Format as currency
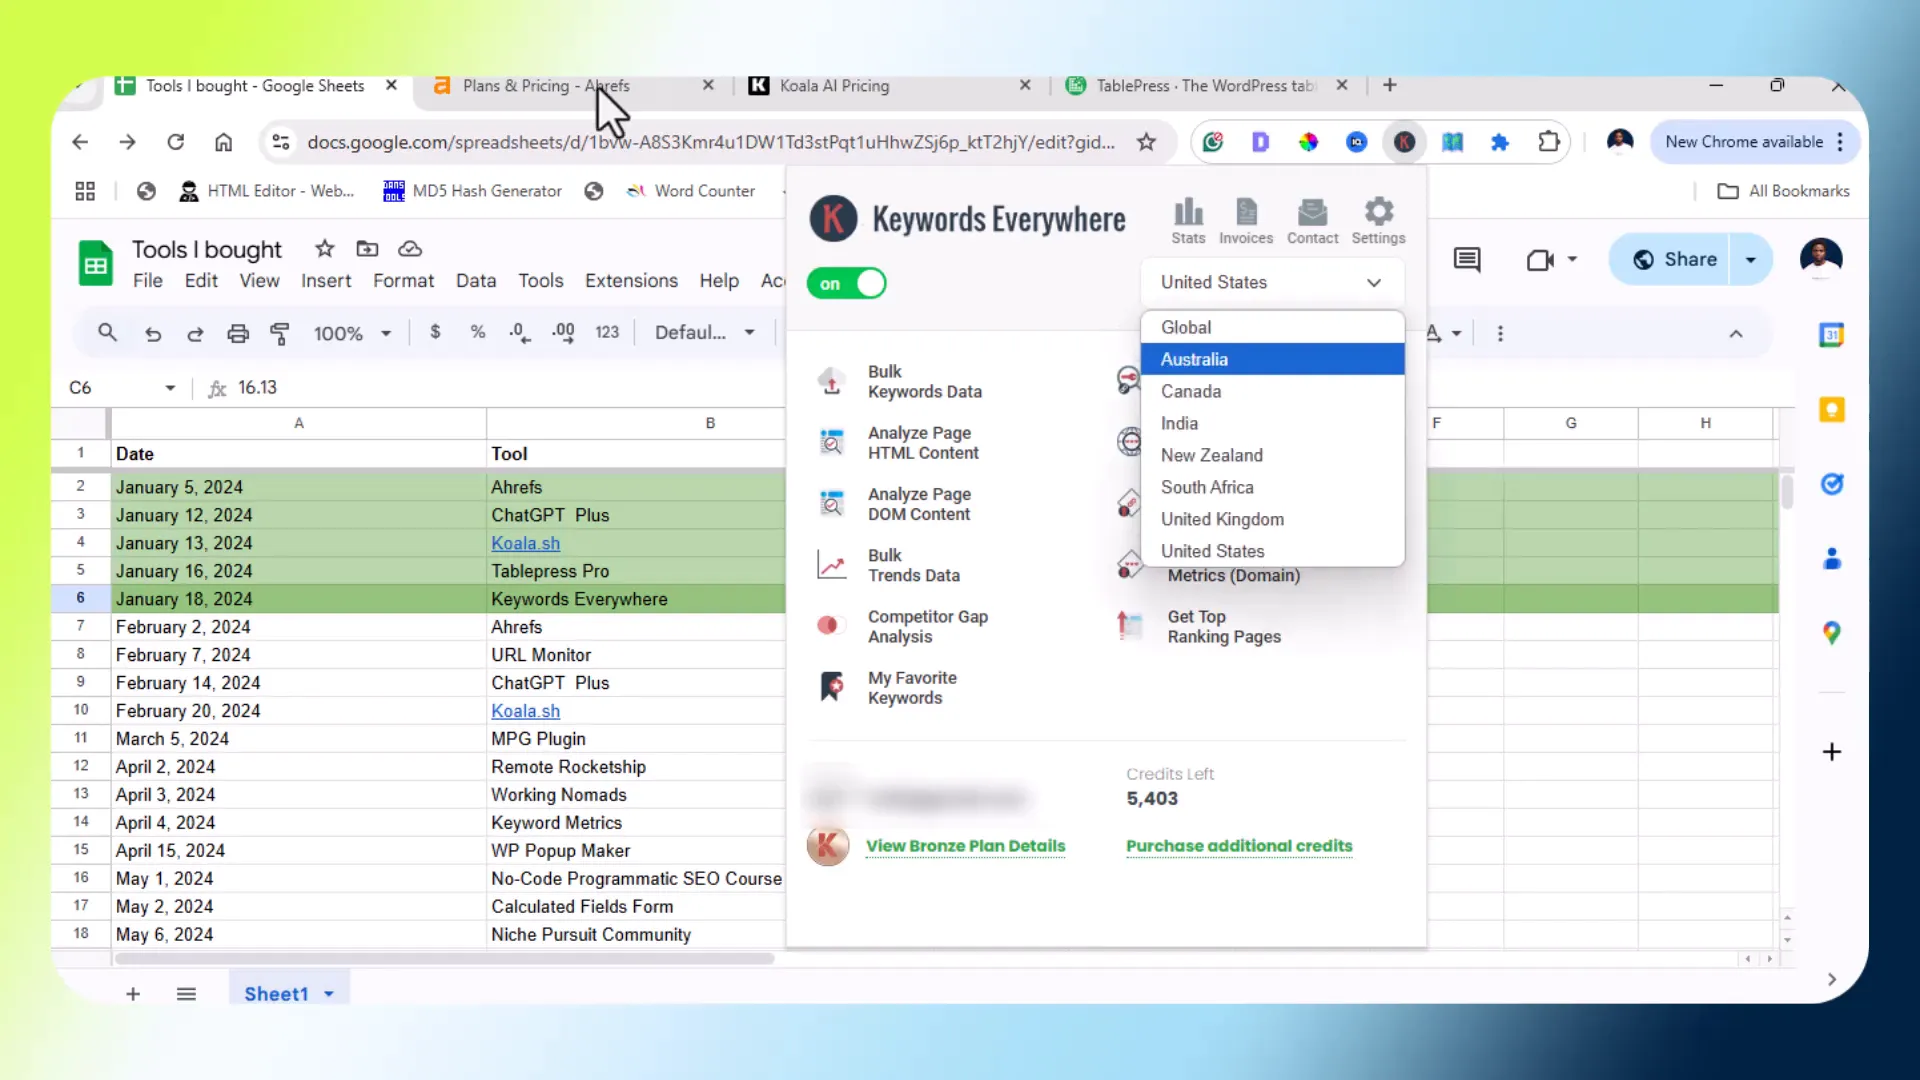 pyautogui.click(x=435, y=332)
